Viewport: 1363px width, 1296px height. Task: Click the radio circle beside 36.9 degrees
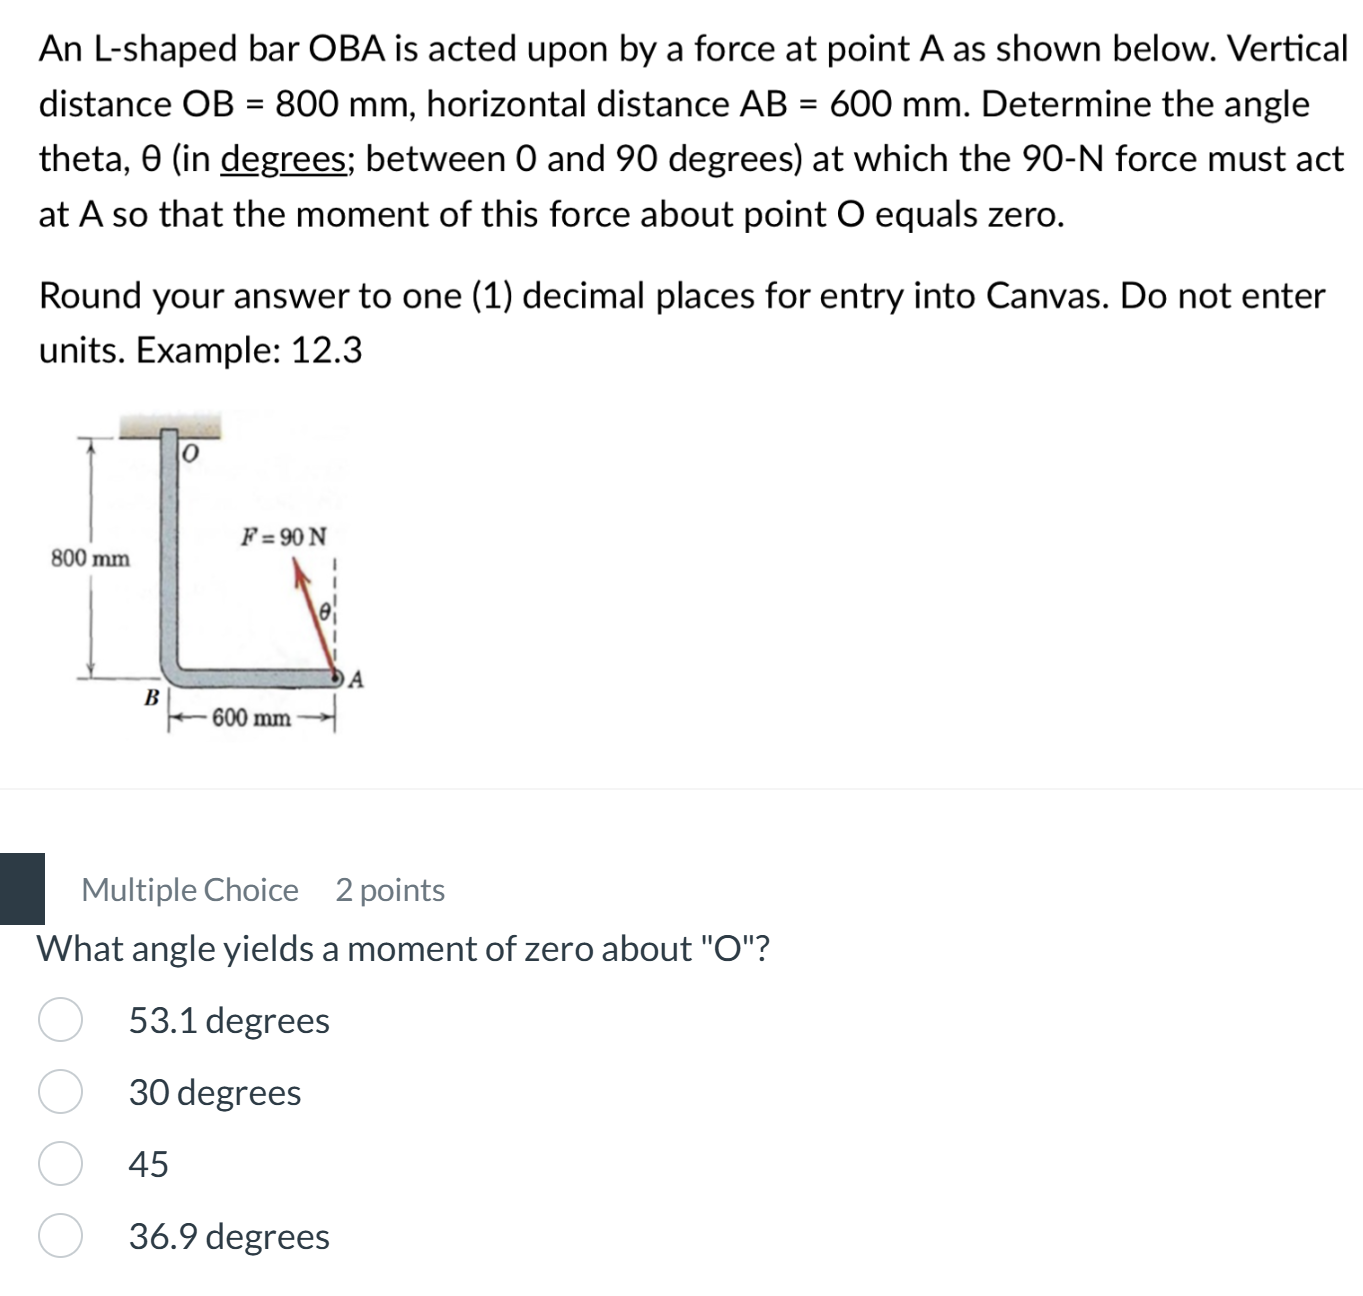[x=63, y=1237]
